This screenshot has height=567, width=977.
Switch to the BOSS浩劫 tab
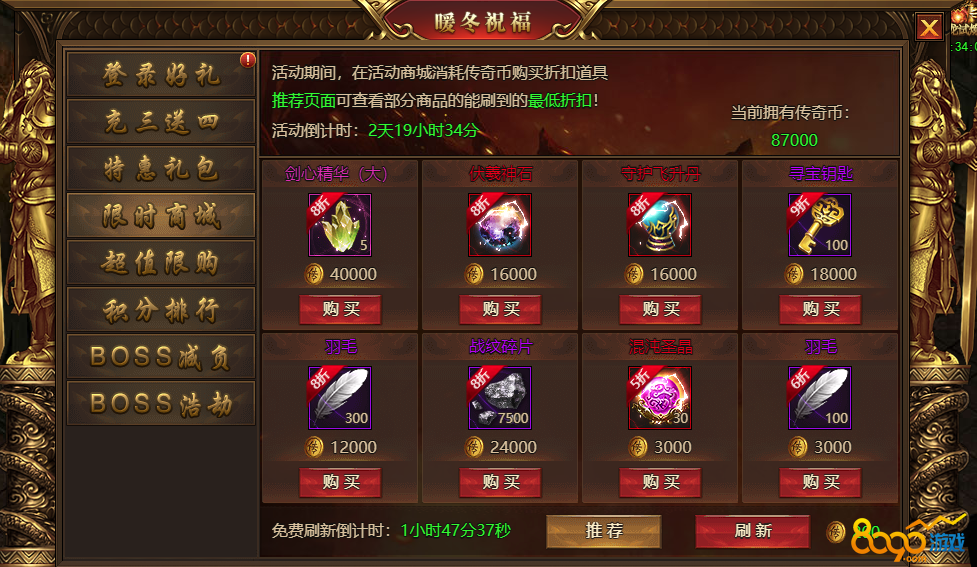click(161, 404)
